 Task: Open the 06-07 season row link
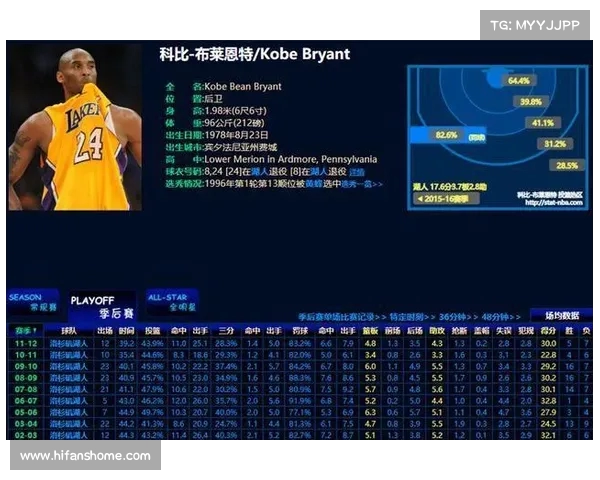[26, 401]
